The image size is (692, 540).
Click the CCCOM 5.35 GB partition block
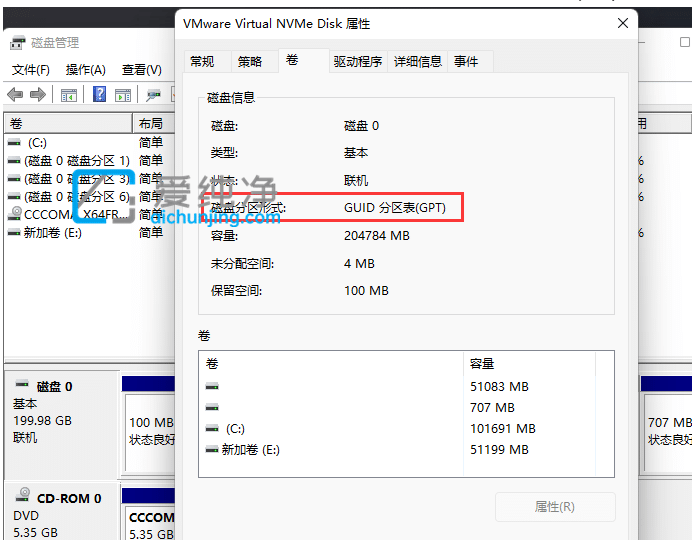(x=150, y=516)
